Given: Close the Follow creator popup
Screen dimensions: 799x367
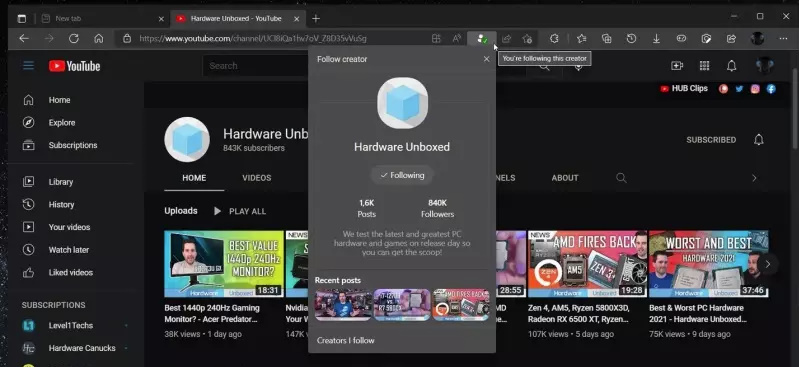Looking at the screenshot, I should point(487,59).
